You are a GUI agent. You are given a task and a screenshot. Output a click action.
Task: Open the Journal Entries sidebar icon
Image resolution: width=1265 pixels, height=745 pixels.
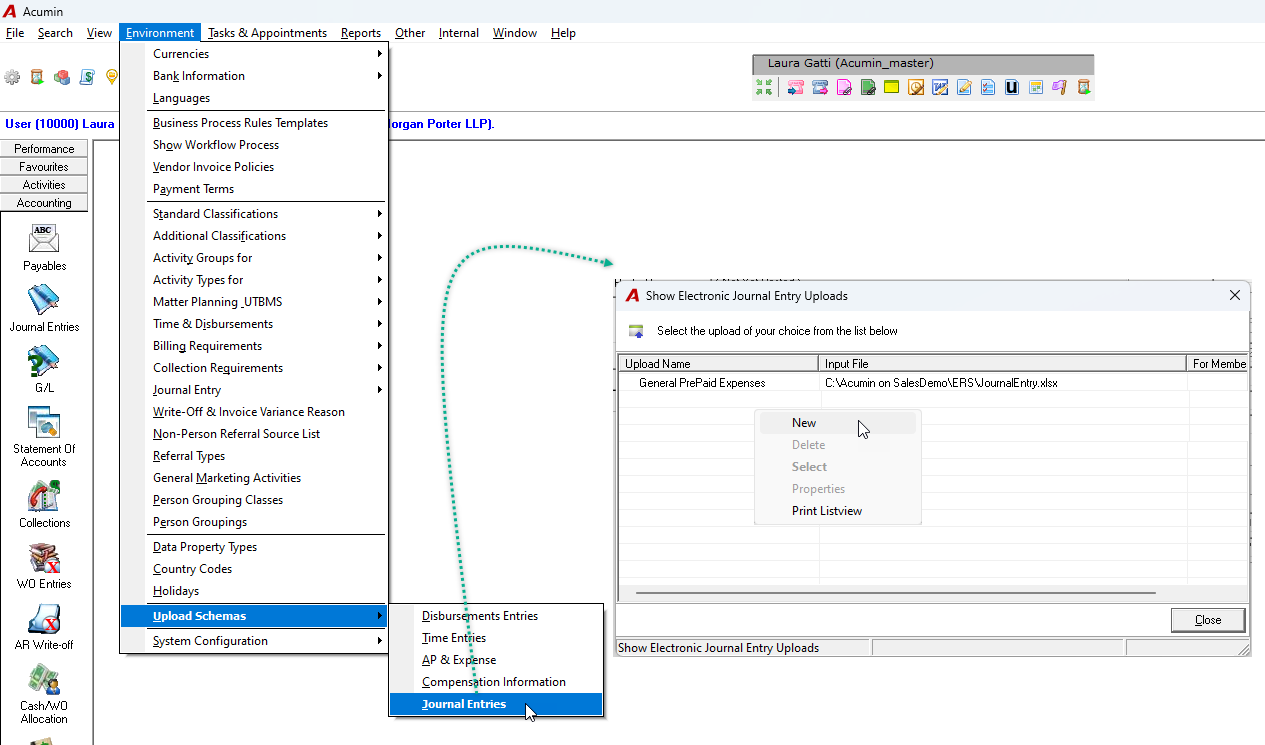44,308
